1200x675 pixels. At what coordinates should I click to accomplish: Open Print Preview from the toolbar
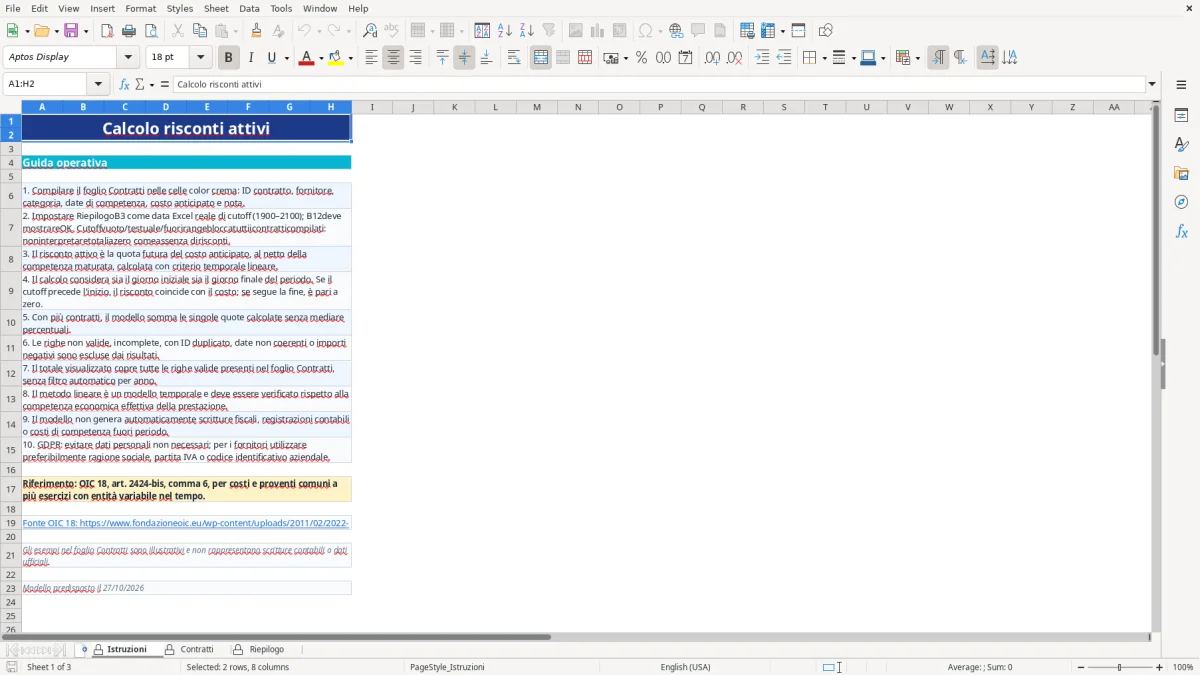click(149, 31)
